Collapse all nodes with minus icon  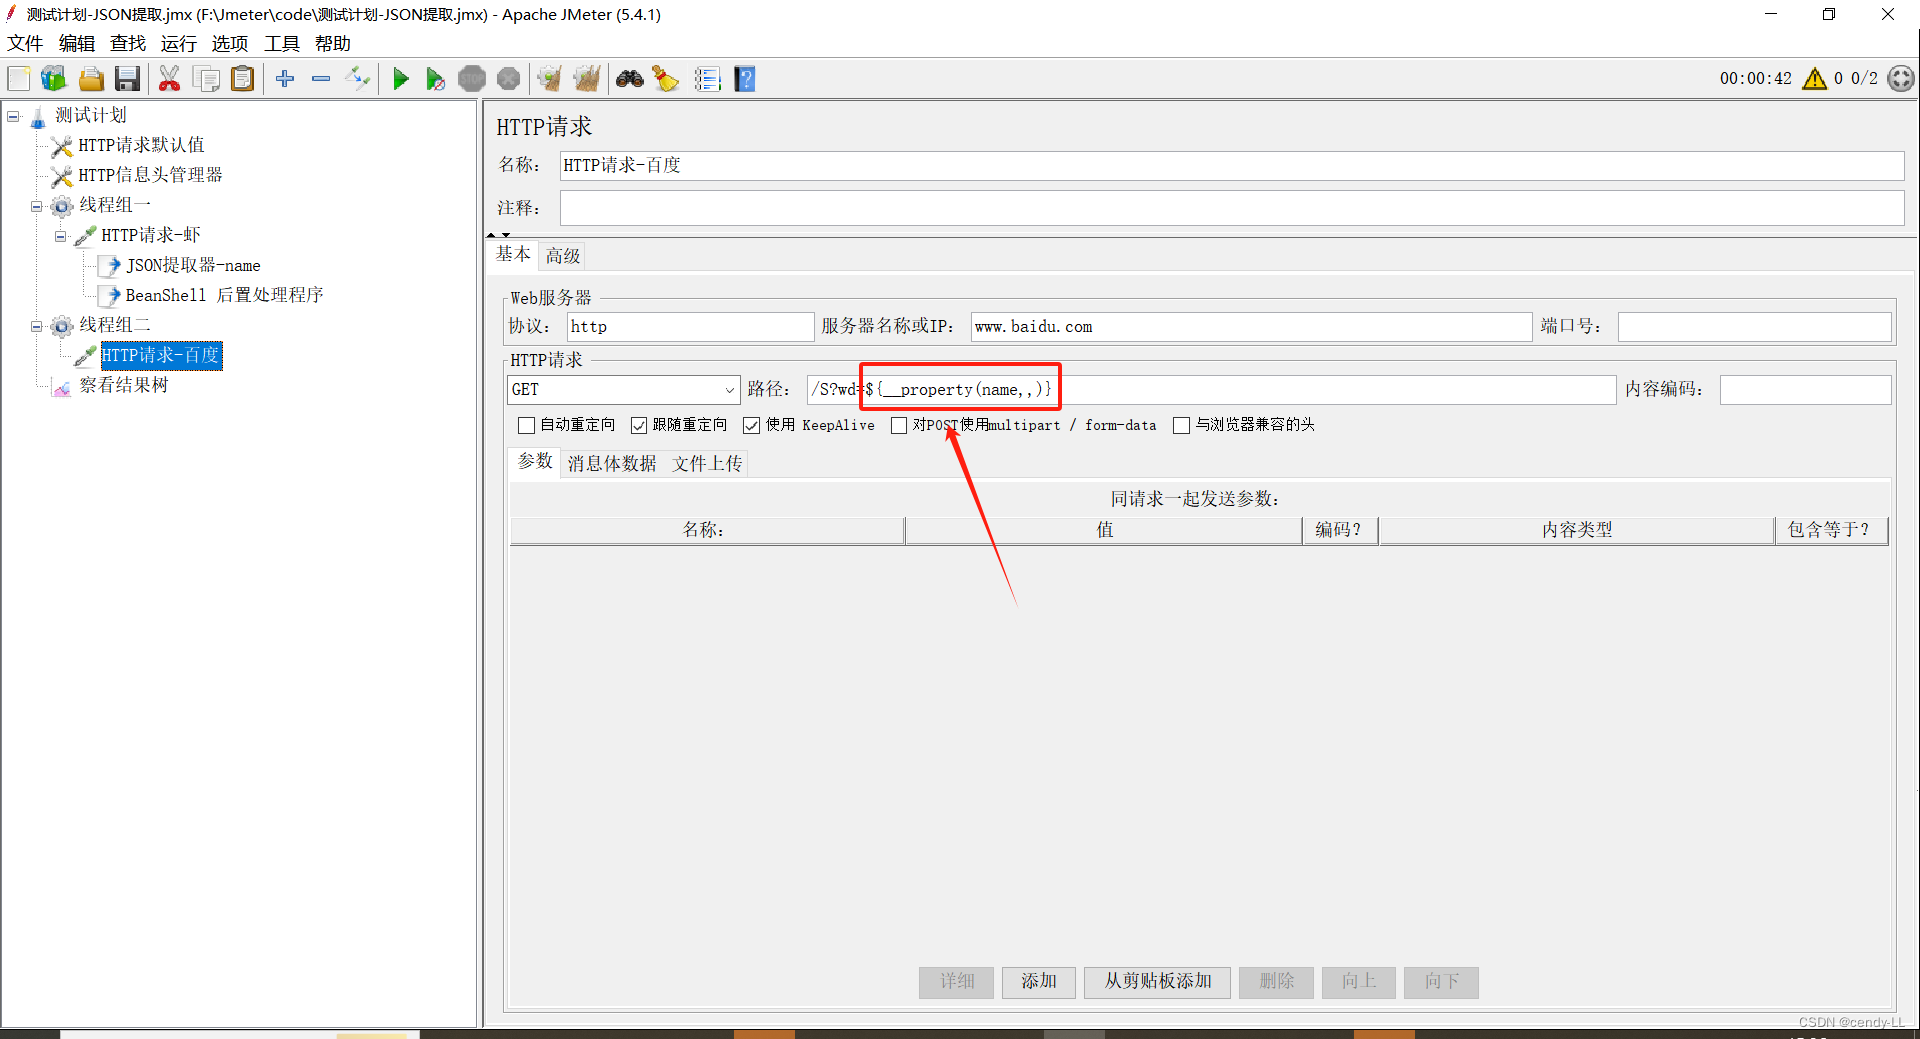tap(321, 79)
